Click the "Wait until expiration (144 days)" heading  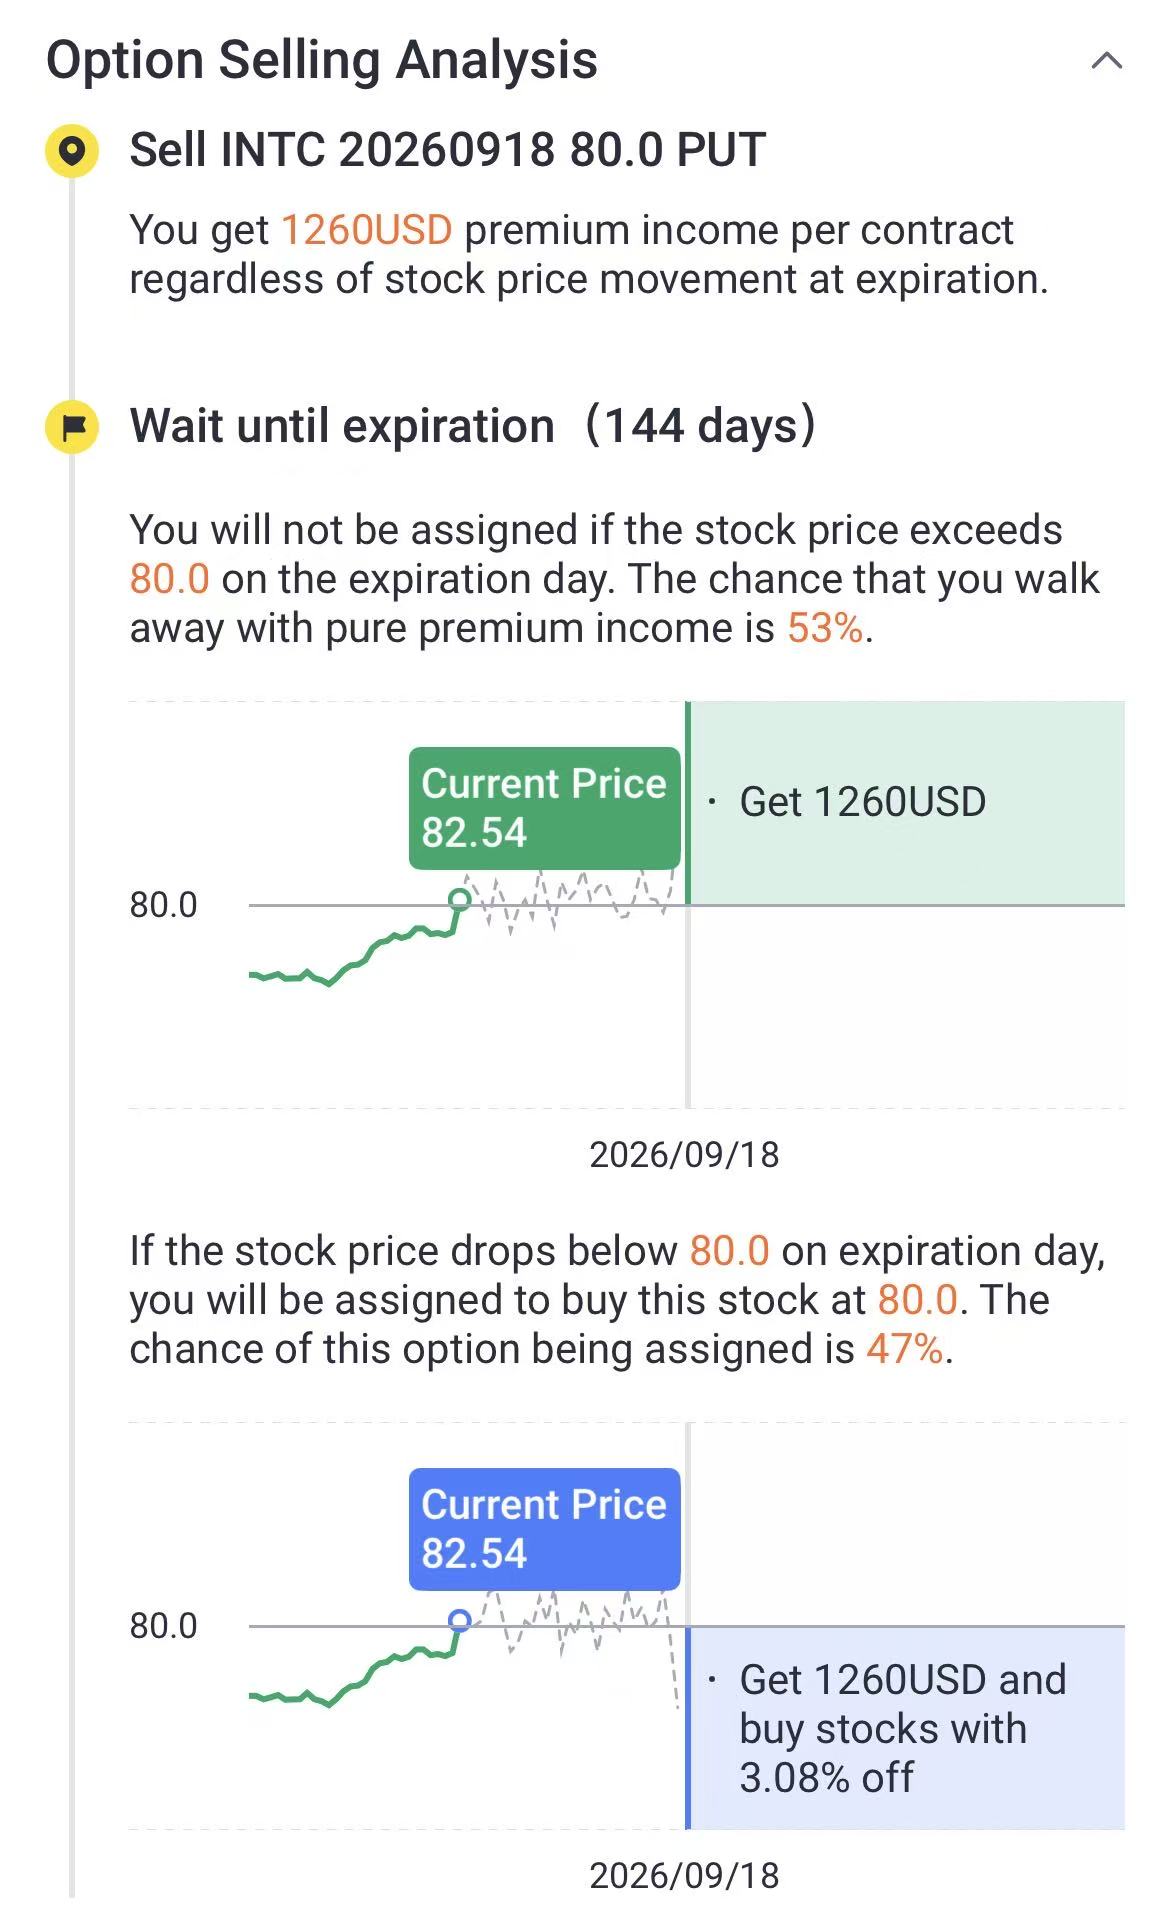point(472,426)
